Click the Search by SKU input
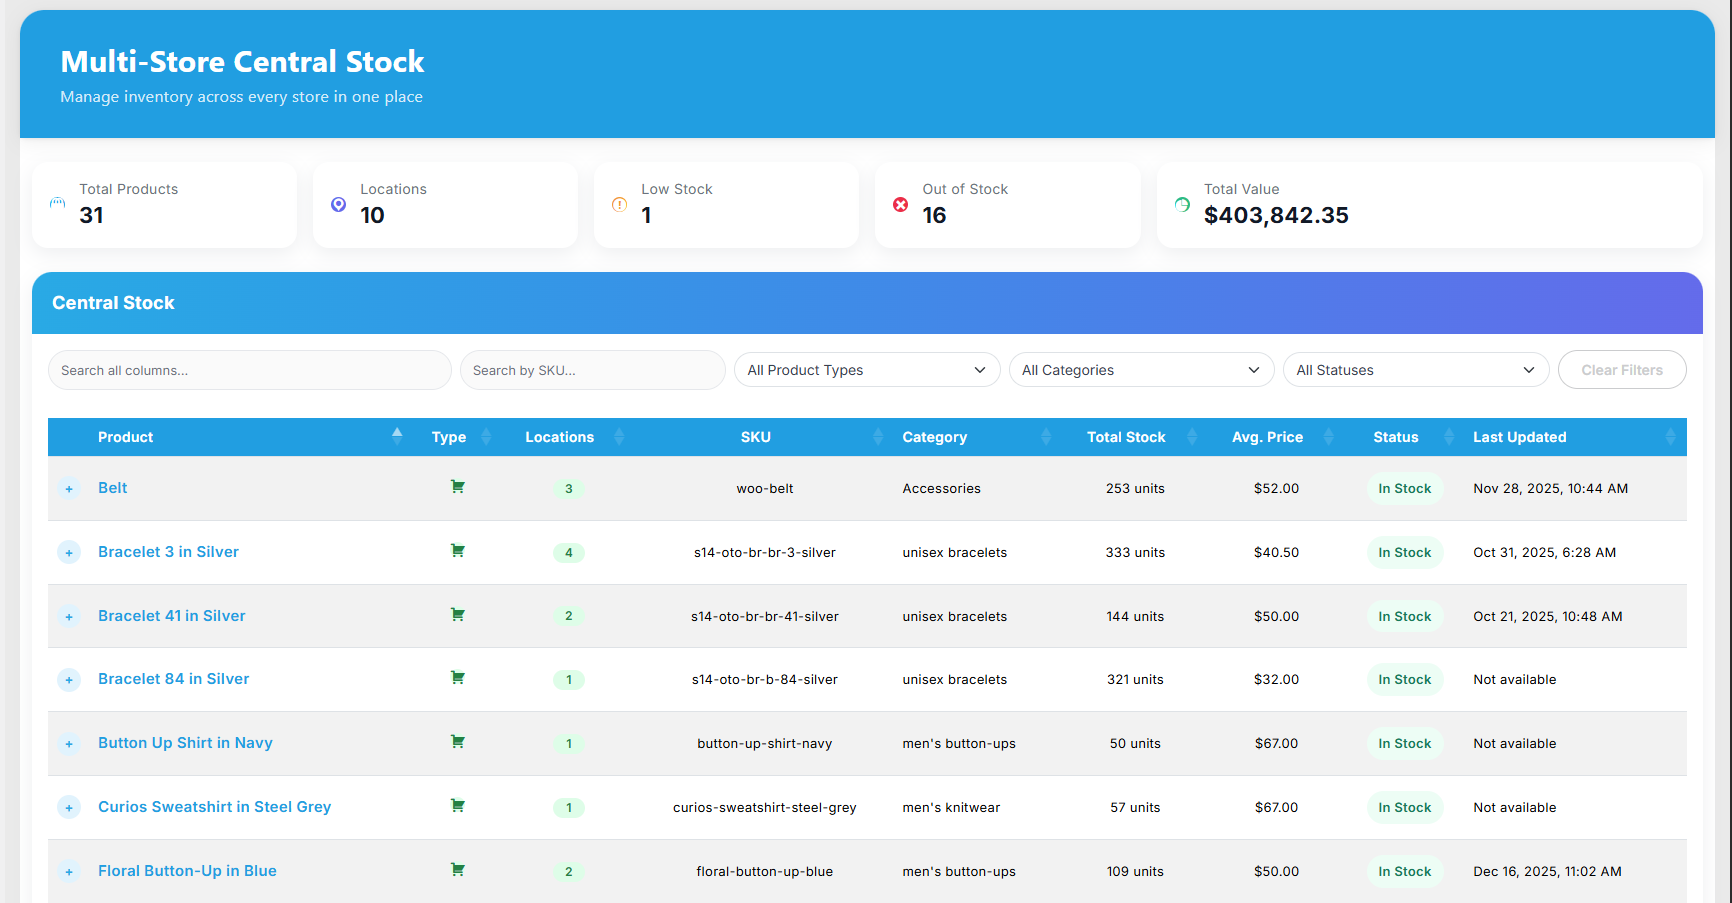Viewport: 1732px width, 903px height. click(592, 370)
